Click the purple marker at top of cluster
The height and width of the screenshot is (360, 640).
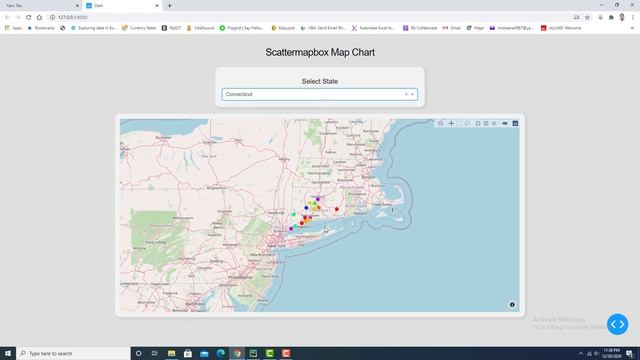(318, 199)
